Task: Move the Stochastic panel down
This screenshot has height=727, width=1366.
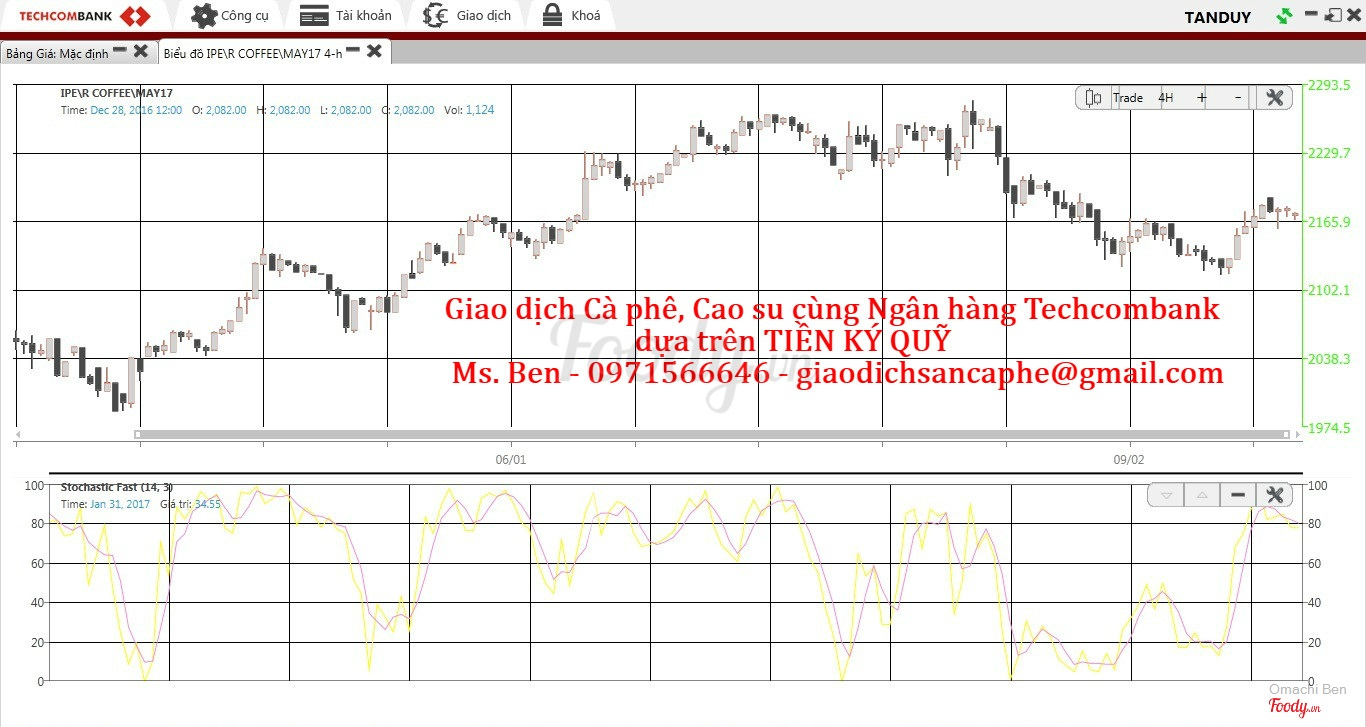Action: pyautogui.click(x=1166, y=495)
